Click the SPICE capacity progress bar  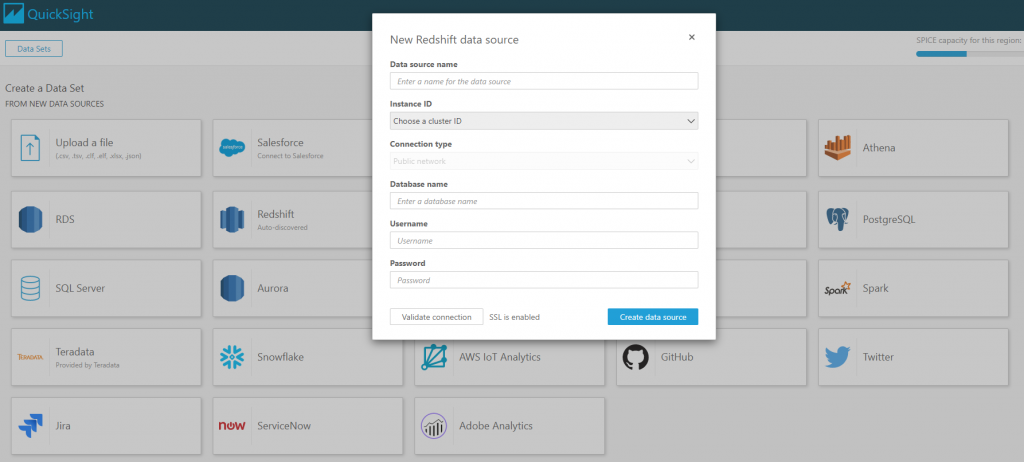(x=970, y=54)
